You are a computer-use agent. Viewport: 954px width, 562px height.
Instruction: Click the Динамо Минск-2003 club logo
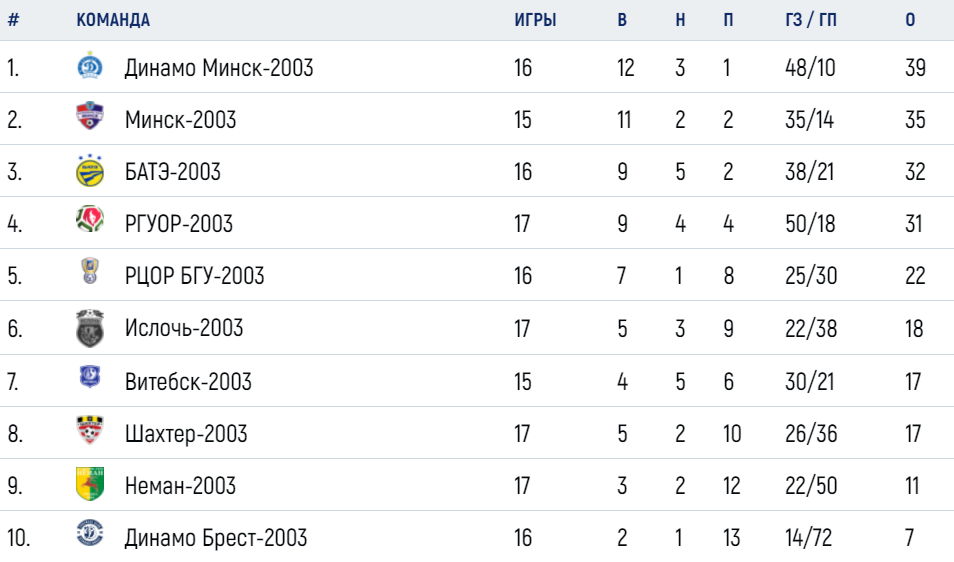[90, 66]
